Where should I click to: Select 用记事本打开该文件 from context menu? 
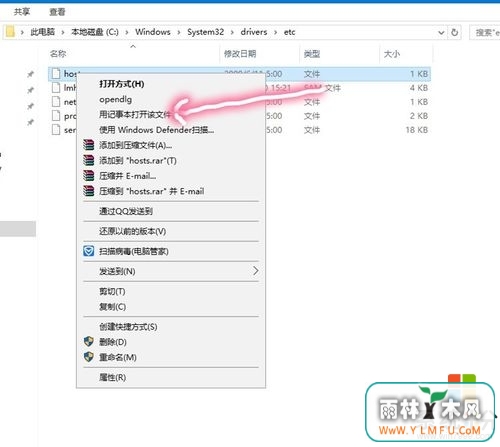[x=135, y=115]
